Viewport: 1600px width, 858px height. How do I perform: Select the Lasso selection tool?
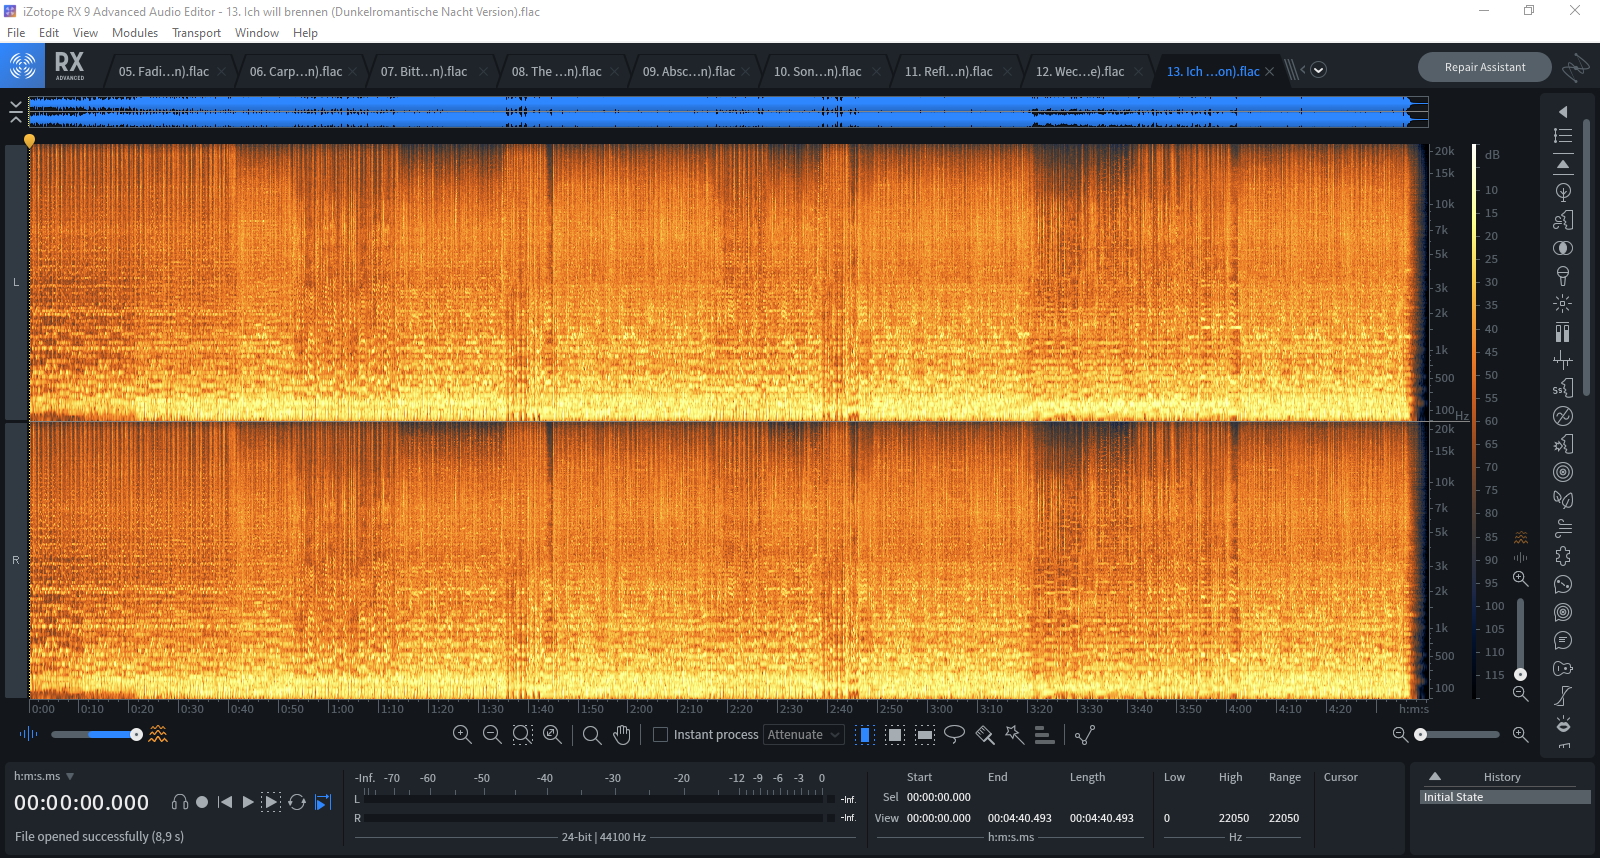point(954,735)
